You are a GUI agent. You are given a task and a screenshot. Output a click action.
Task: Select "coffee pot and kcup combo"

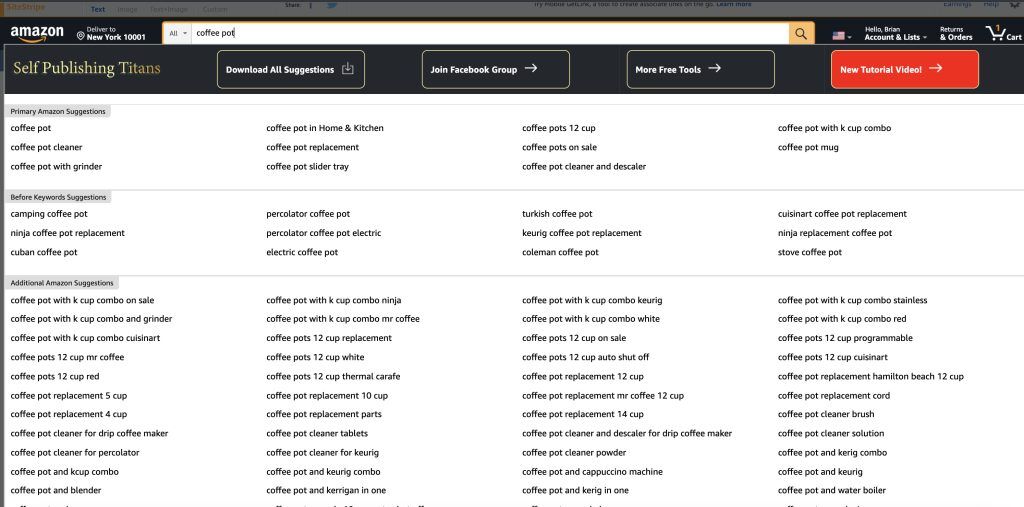point(64,472)
